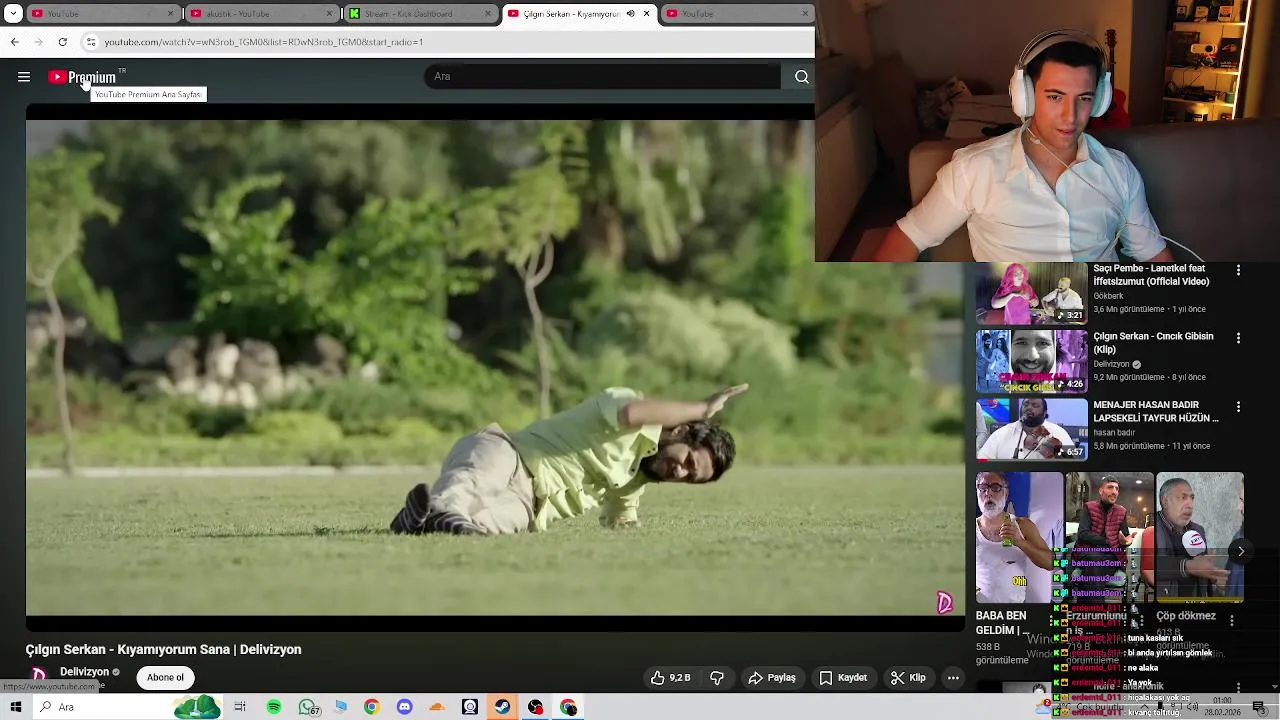Show next Shorts with the right chevron
Screen dimensions: 1280x720
pos(1241,552)
